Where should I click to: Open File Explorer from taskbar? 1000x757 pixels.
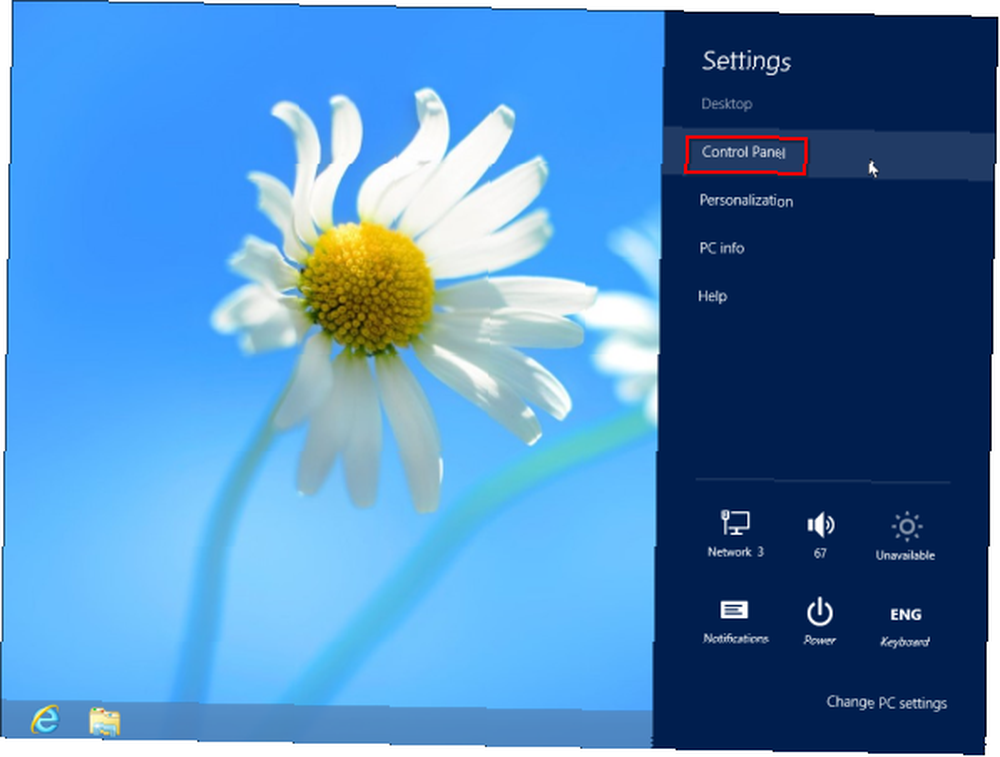105,721
